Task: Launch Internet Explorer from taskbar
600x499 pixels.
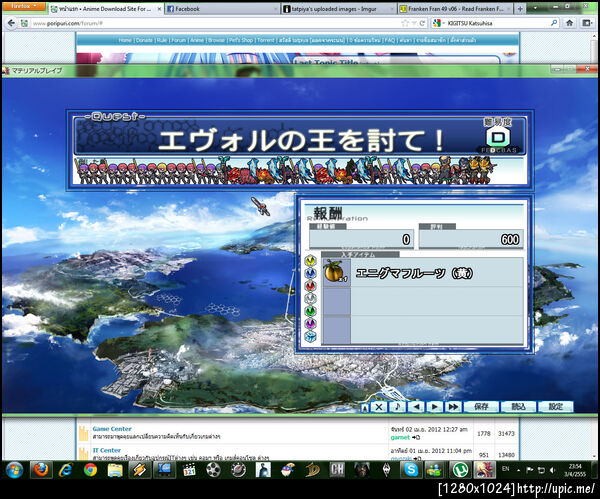Action: (x=66, y=470)
